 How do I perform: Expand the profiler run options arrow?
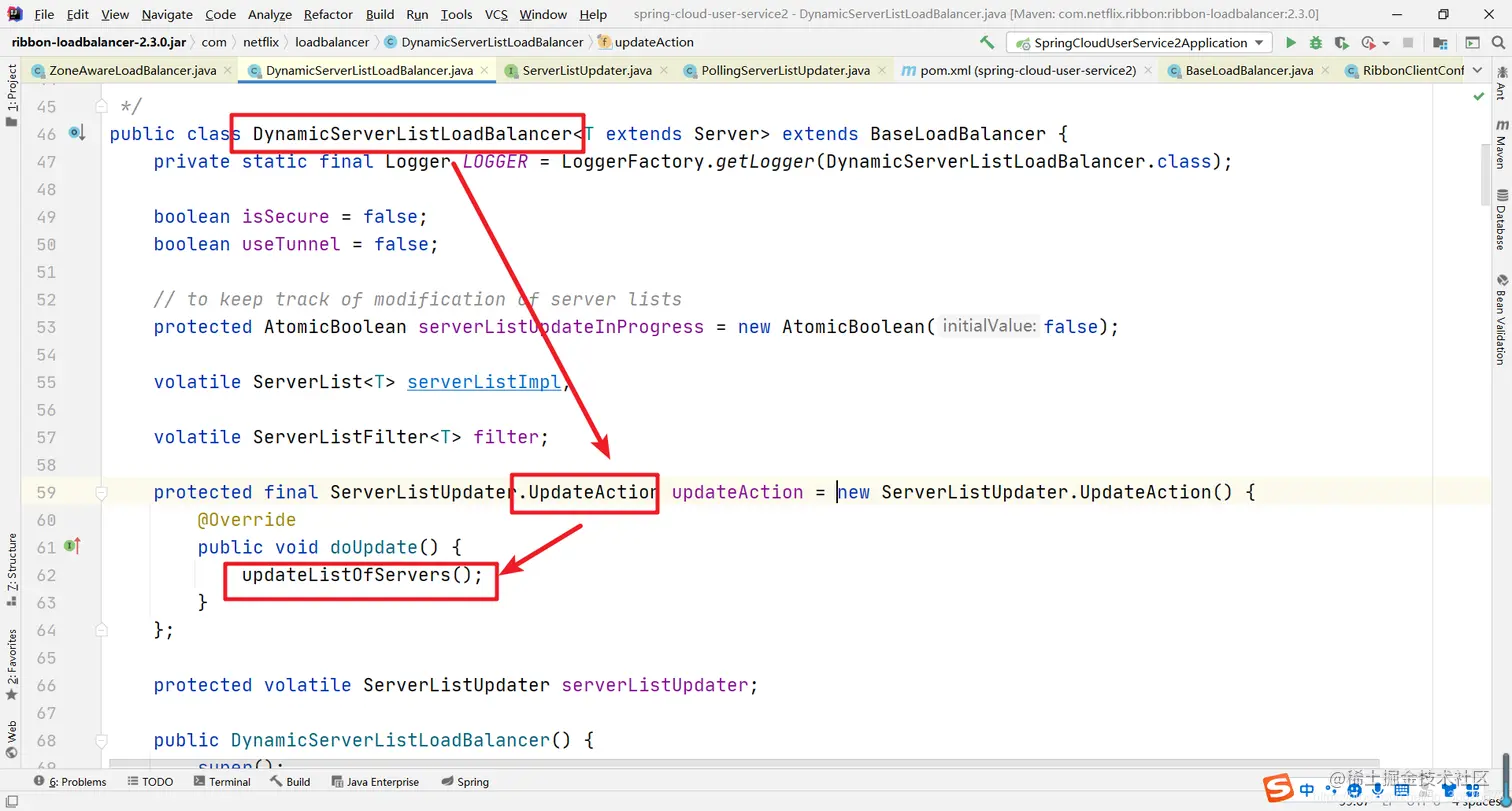1386,43
